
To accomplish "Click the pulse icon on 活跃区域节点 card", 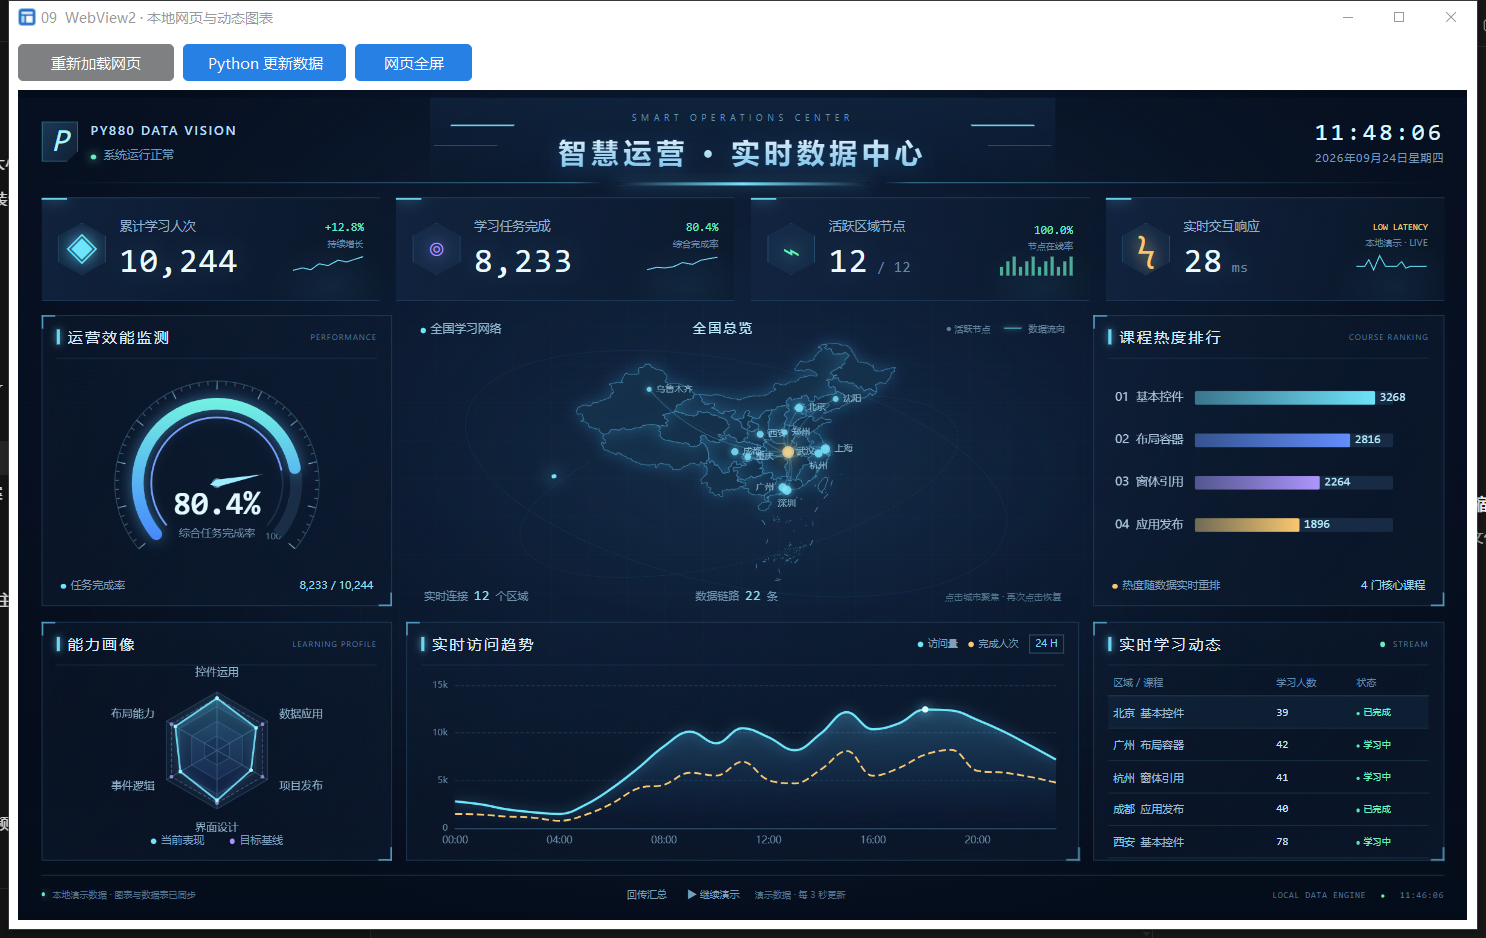I will coord(791,251).
